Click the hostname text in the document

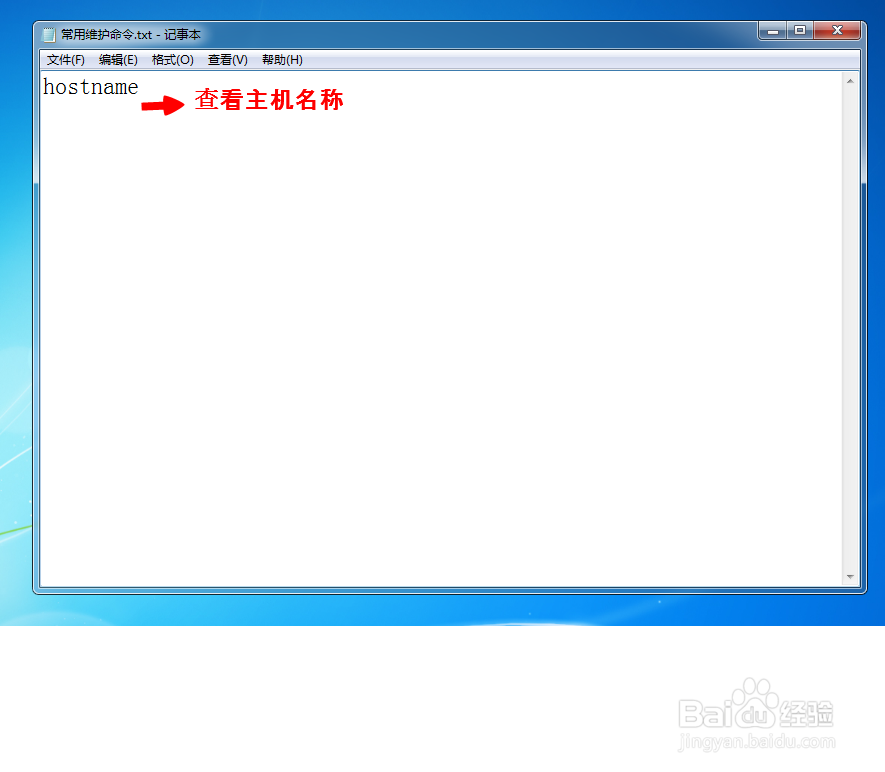pyautogui.click(x=90, y=87)
